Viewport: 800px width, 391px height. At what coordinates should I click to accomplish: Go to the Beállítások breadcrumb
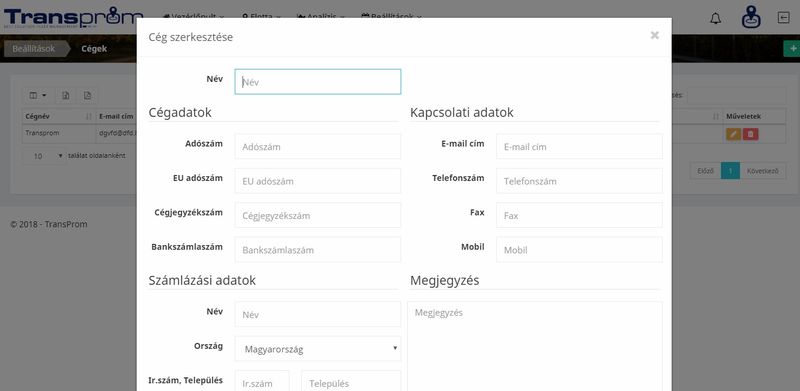[x=34, y=49]
